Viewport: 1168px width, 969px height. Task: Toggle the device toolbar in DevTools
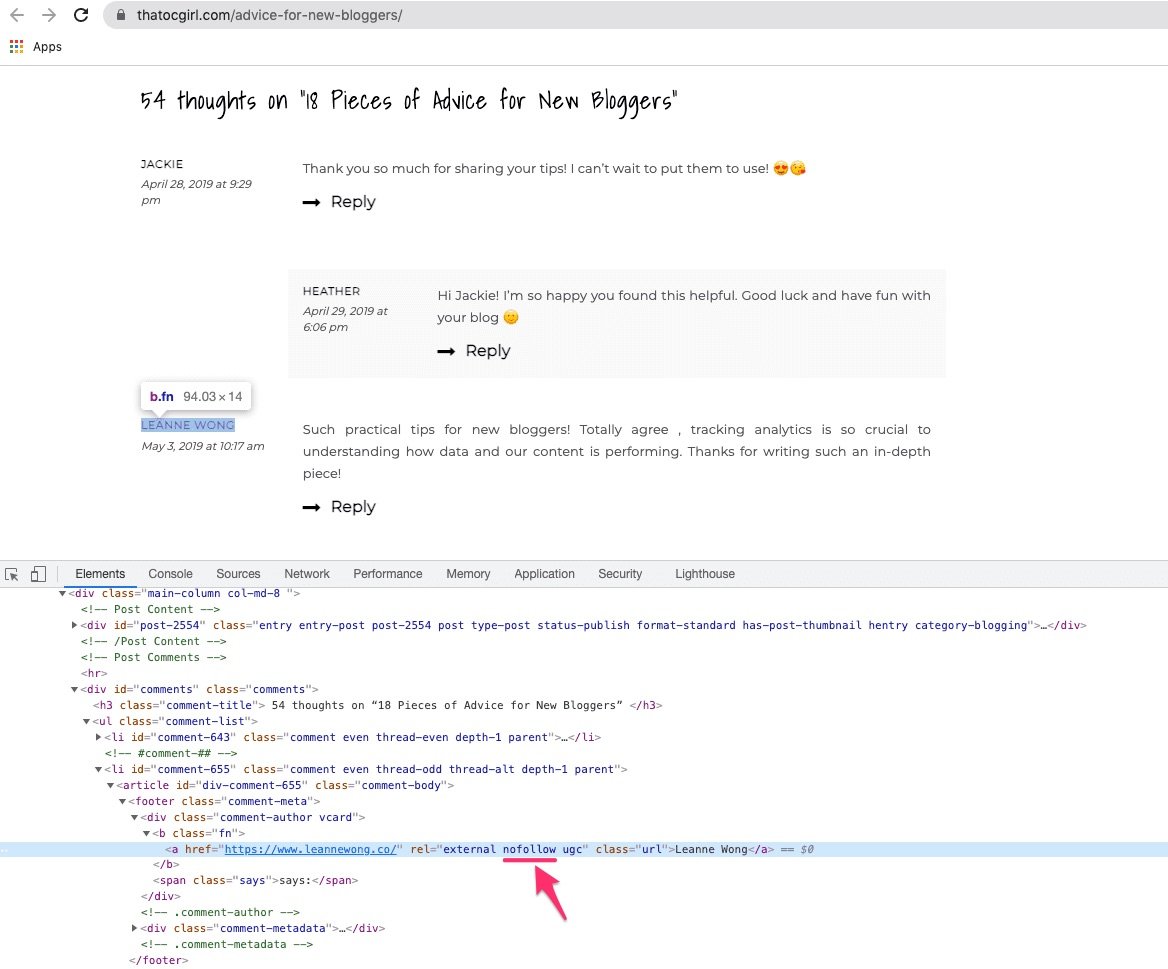click(38, 573)
